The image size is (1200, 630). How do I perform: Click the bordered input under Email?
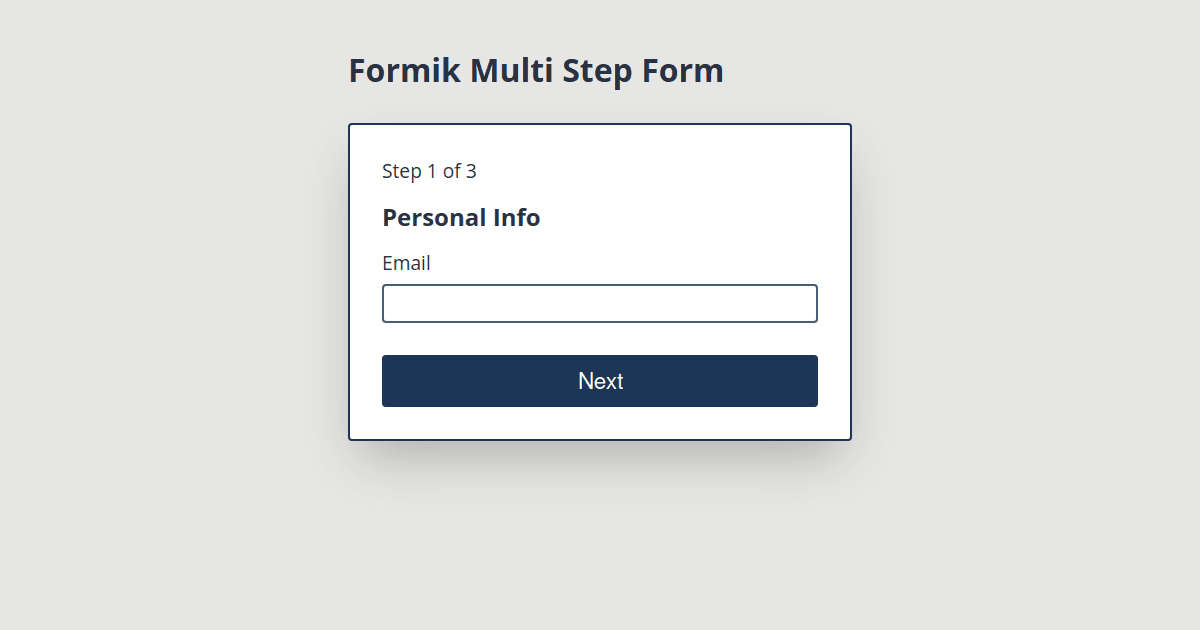click(x=600, y=303)
